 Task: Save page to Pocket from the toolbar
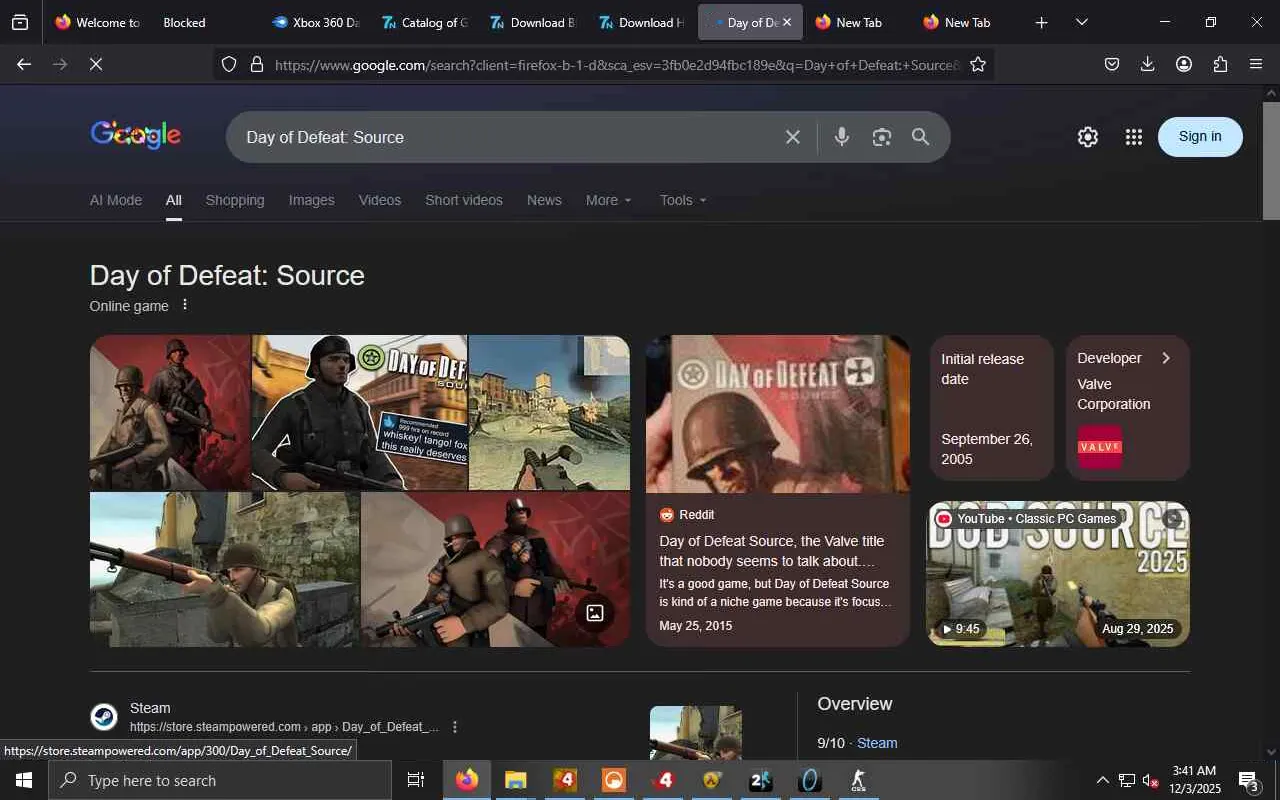1111,64
